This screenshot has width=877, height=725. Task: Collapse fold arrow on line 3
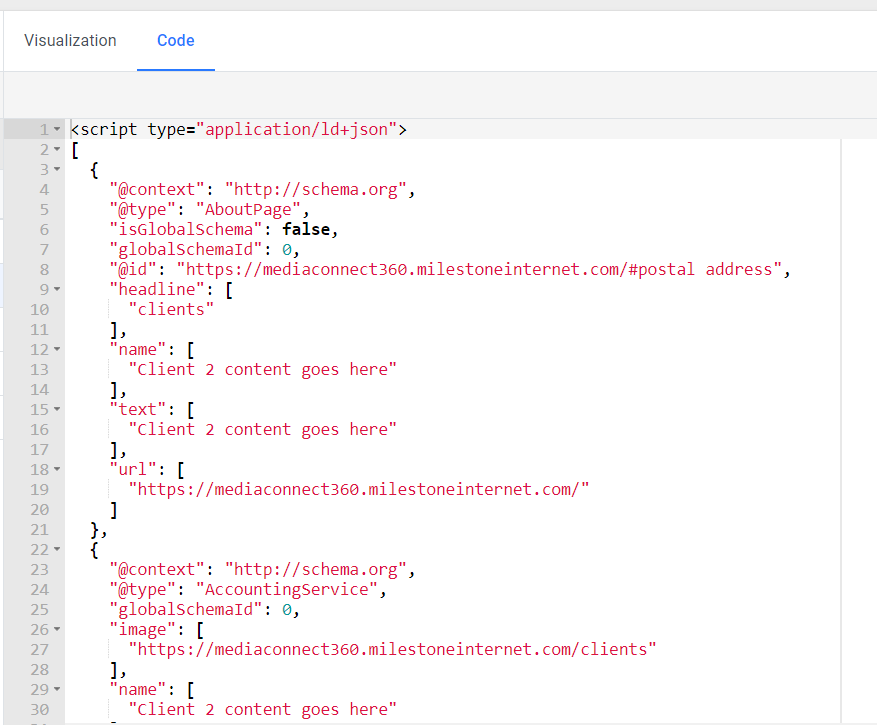click(x=57, y=169)
